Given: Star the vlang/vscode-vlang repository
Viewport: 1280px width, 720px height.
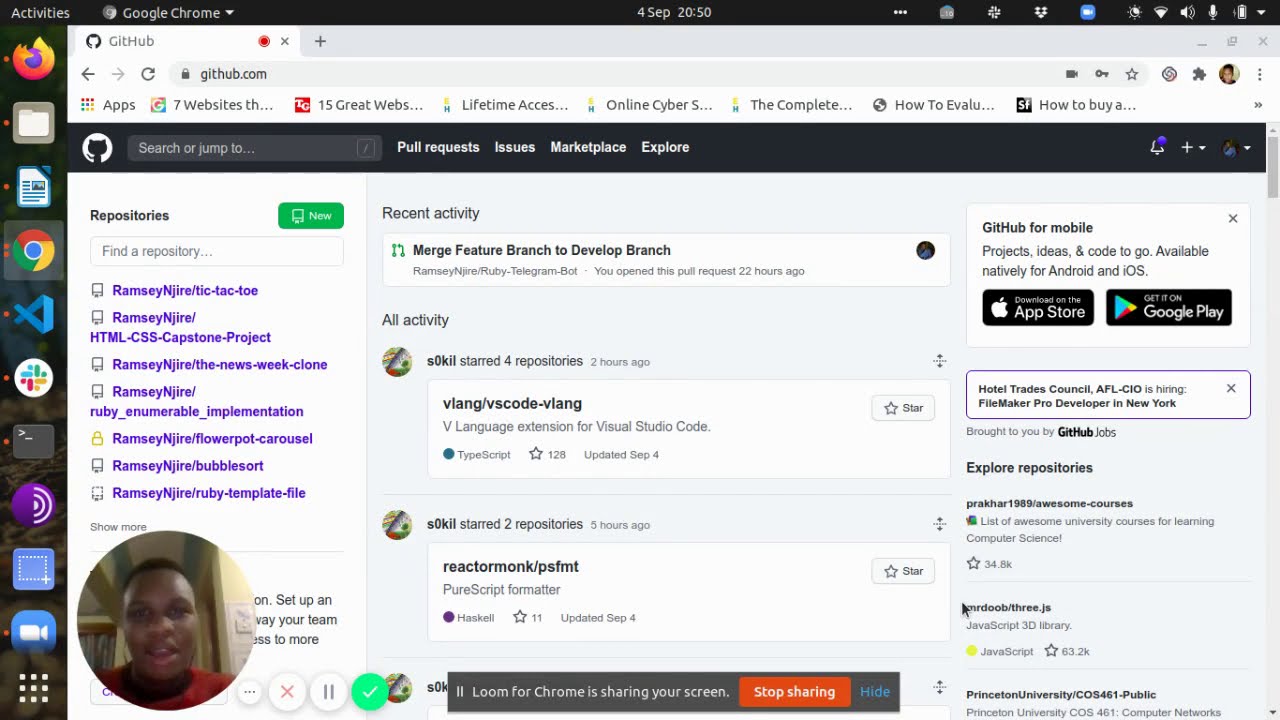Looking at the screenshot, I should point(903,408).
